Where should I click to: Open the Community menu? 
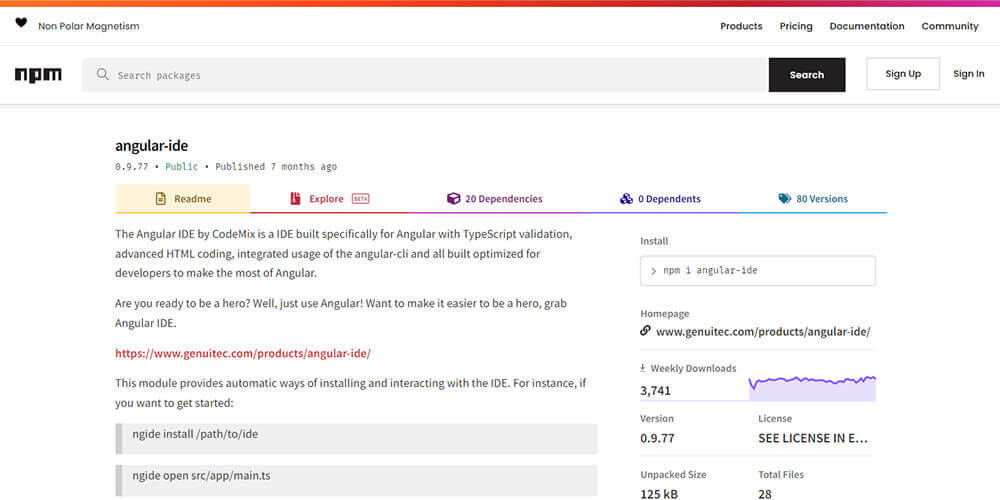(950, 26)
